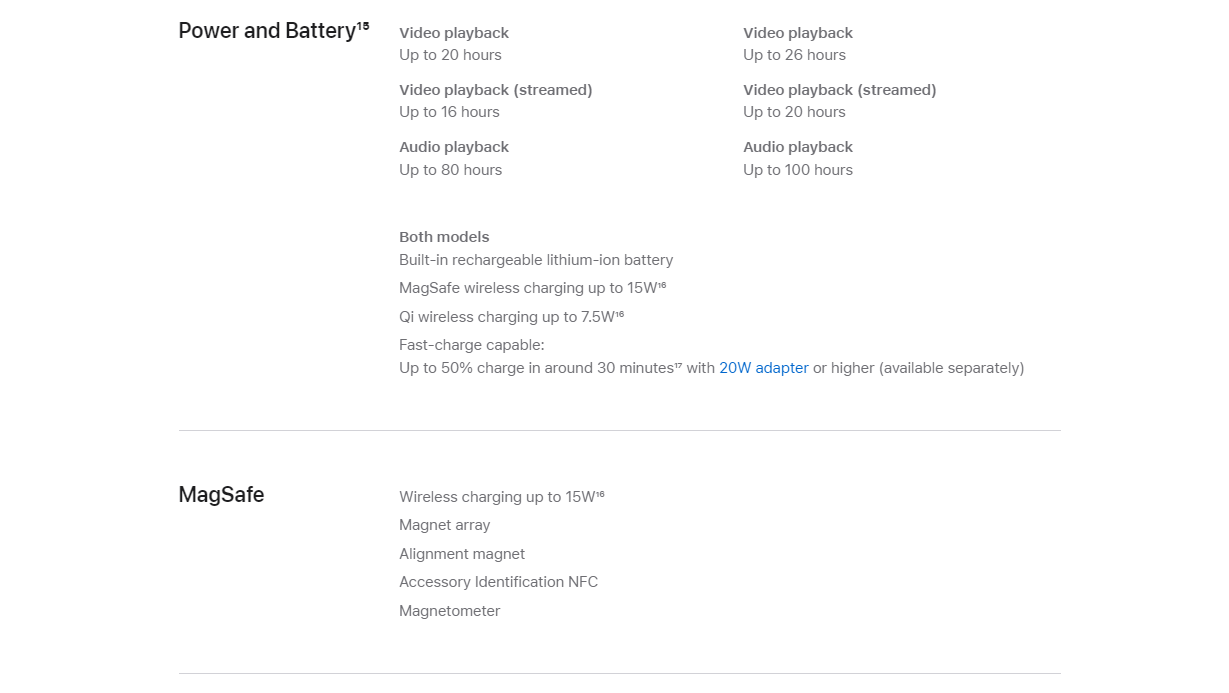Click the Power and Battery heading
This screenshot has width=1229, height=693.
(x=267, y=31)
